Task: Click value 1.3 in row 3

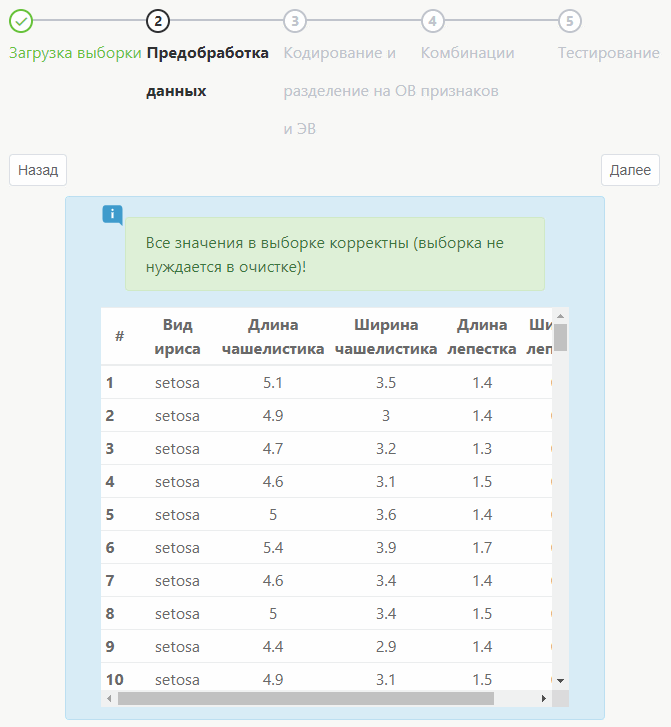Action: (x=482, y=449)
